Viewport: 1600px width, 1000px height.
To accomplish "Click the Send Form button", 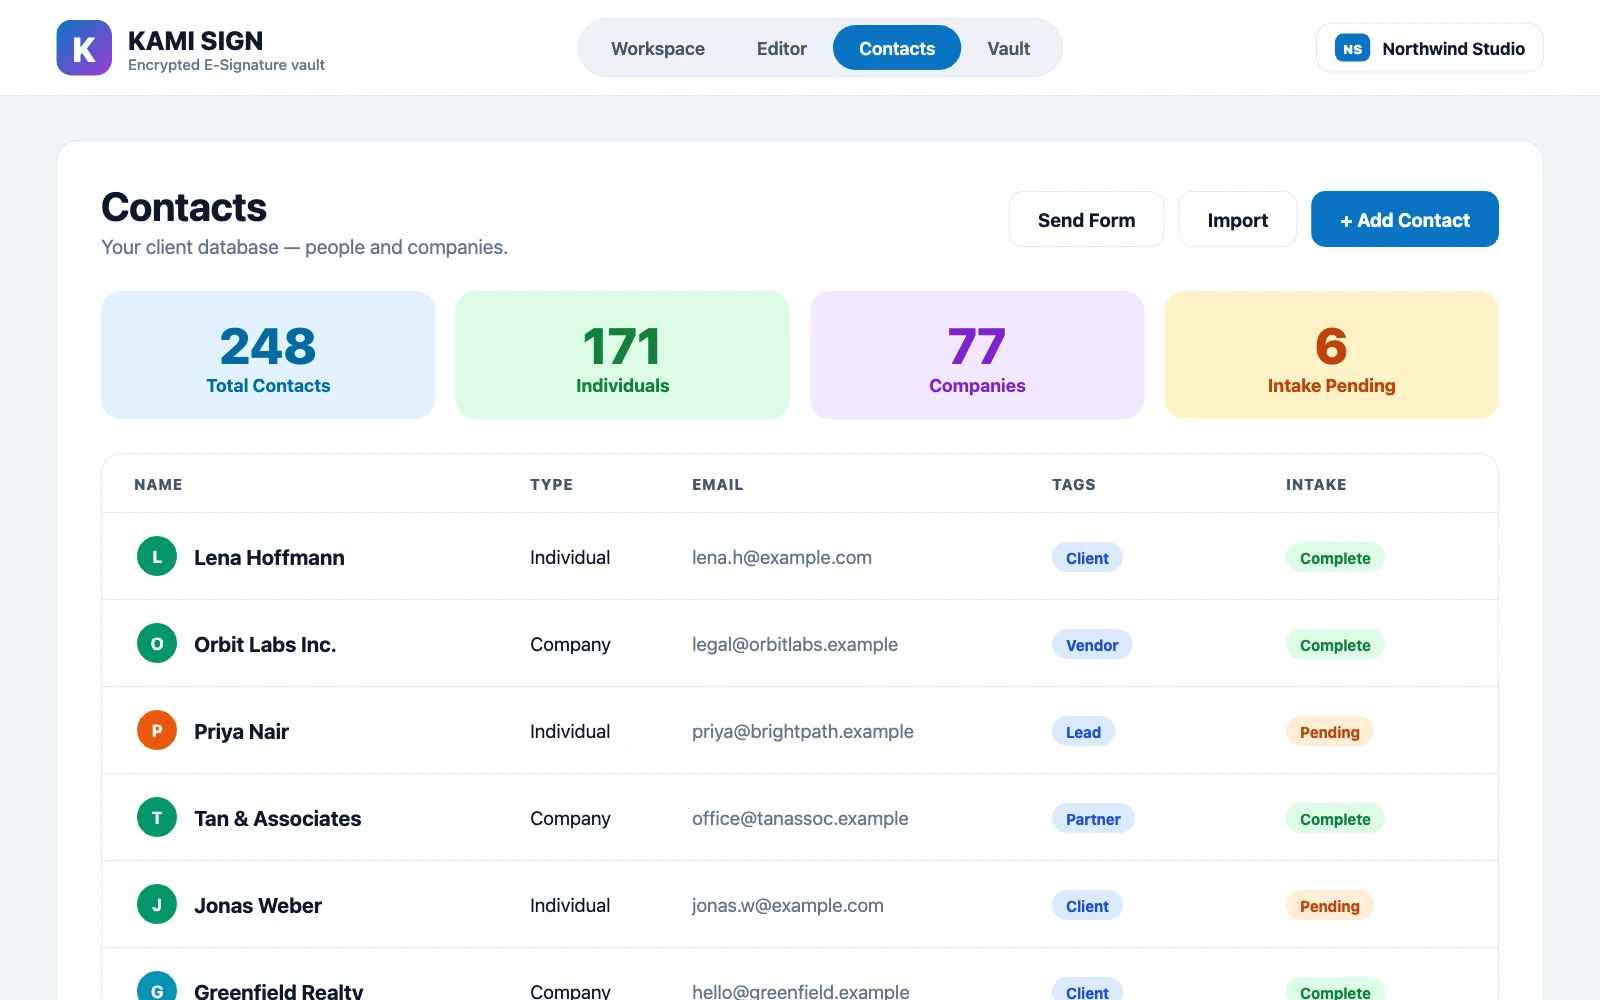I will click(x=1087, y=219).
